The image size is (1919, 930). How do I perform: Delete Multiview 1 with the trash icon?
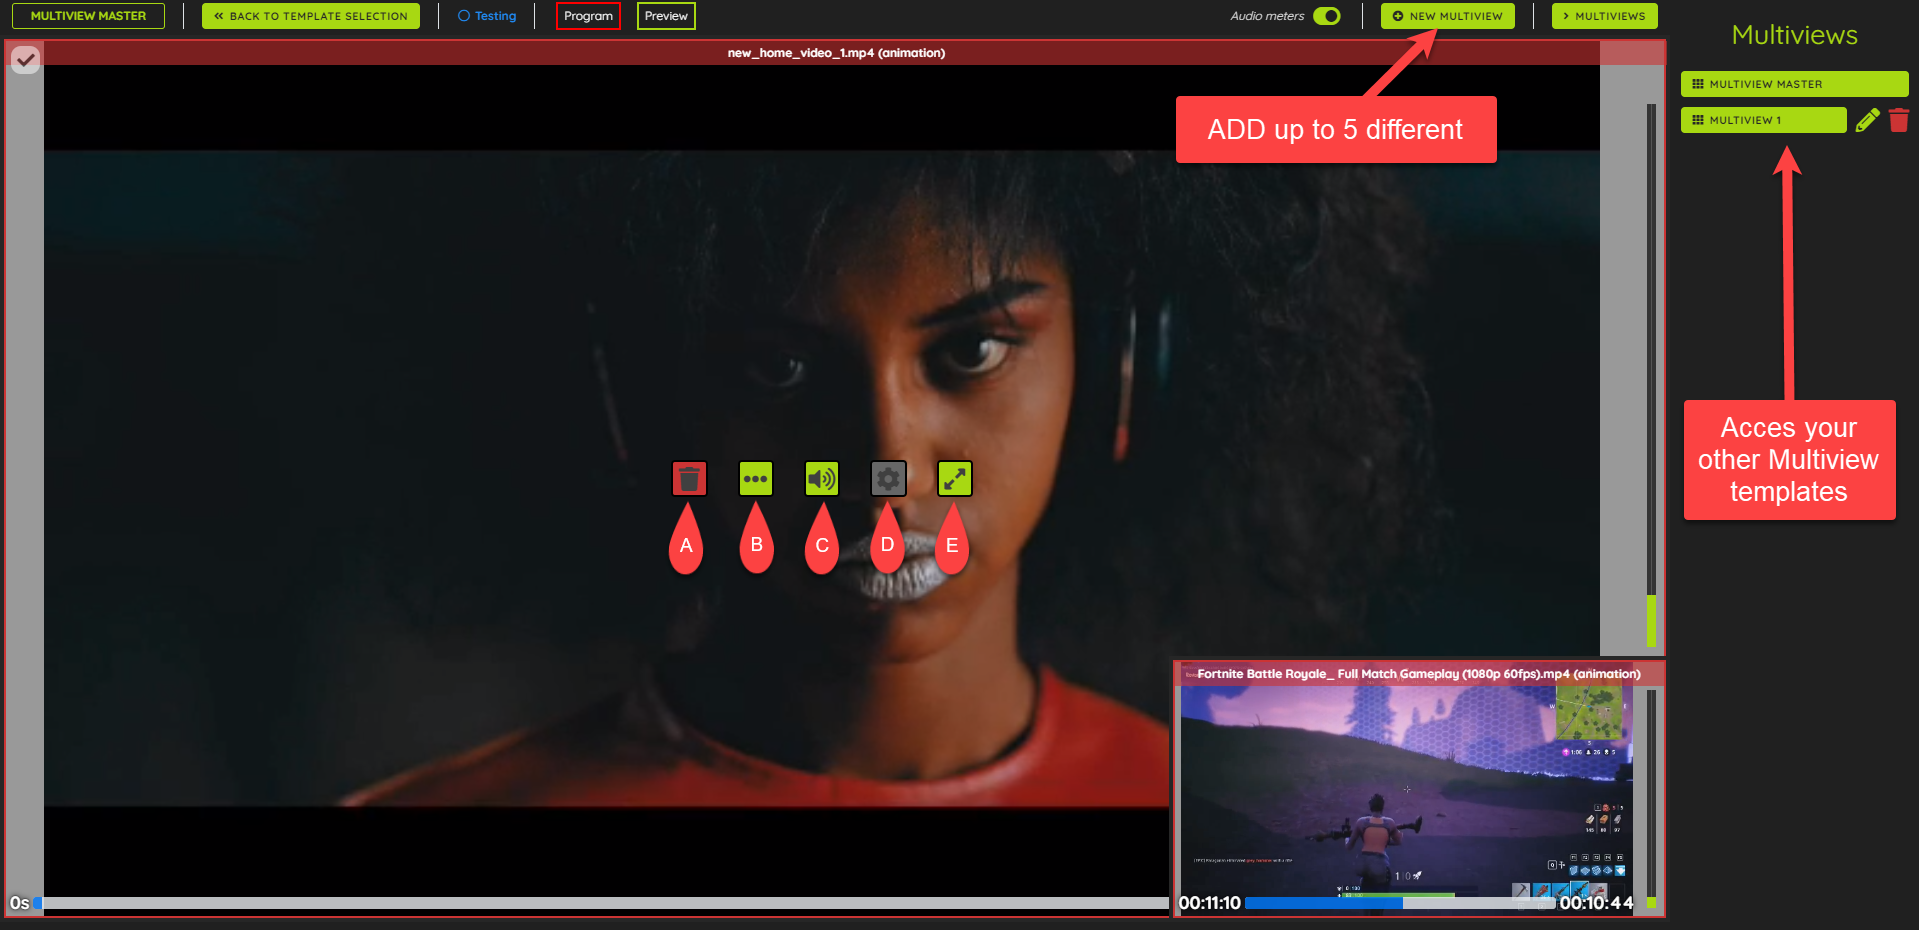[1899, 120]
